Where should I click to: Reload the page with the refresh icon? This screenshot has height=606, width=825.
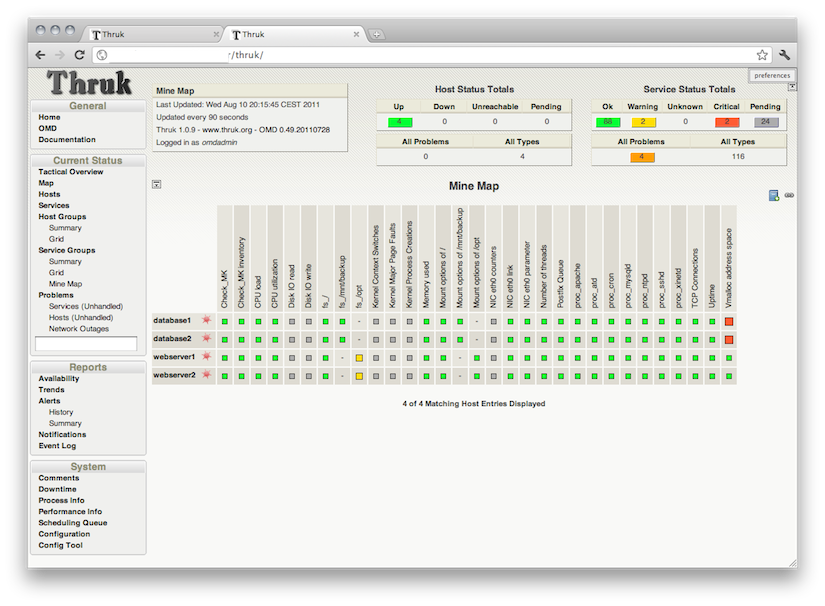pyautogui.click(x=81, y=55)
